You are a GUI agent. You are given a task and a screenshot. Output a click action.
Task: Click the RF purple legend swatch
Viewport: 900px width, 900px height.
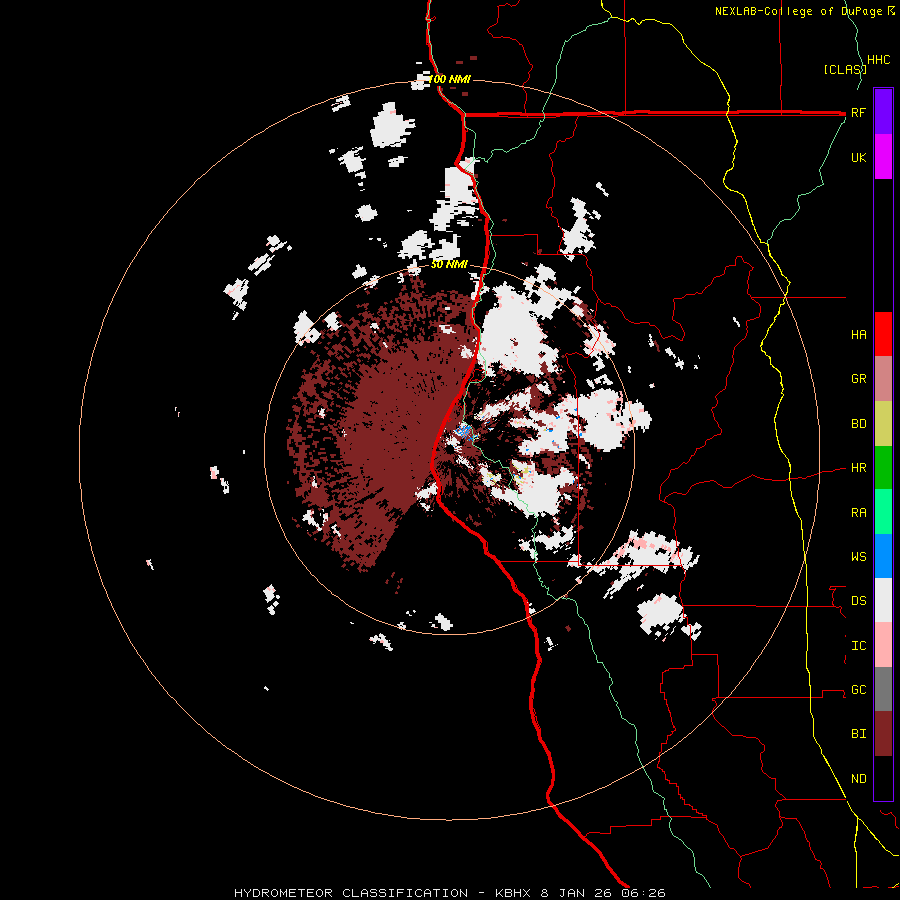pyautogui.click(x=883, y=111)
